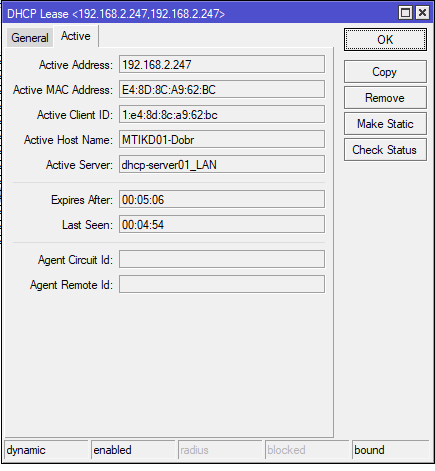Click the Active Server field

pyautogui.click(x=222, y=164)
